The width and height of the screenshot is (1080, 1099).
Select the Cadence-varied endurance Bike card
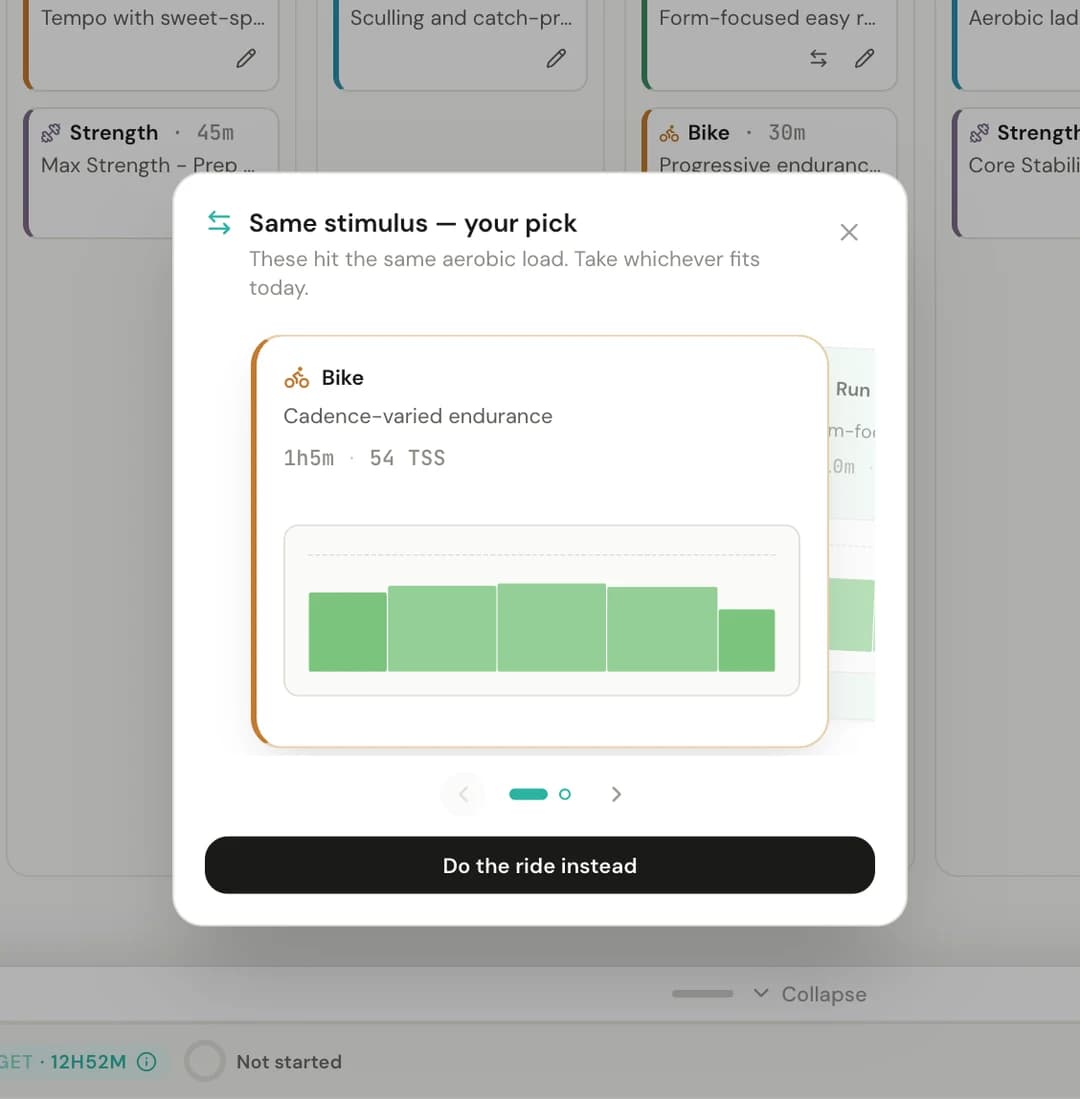tap(540, 541)
